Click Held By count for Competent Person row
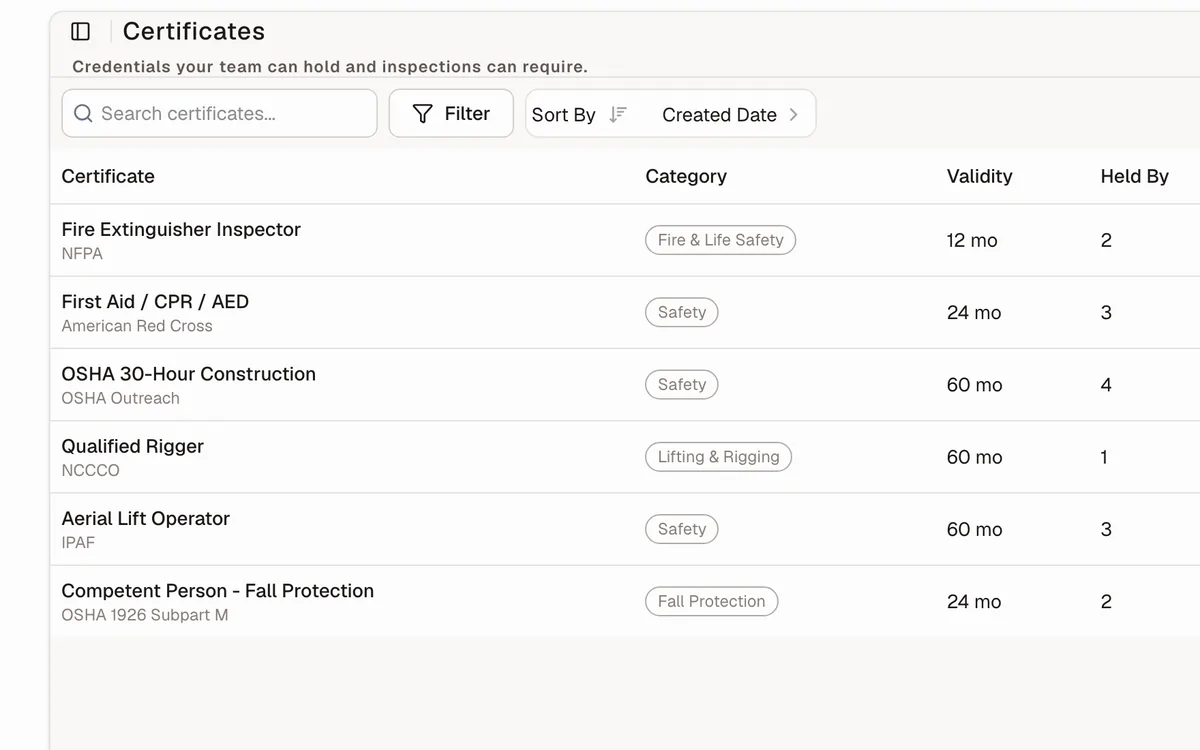The width and height of the screenshot is (1200, 750). click(1106, 602)
